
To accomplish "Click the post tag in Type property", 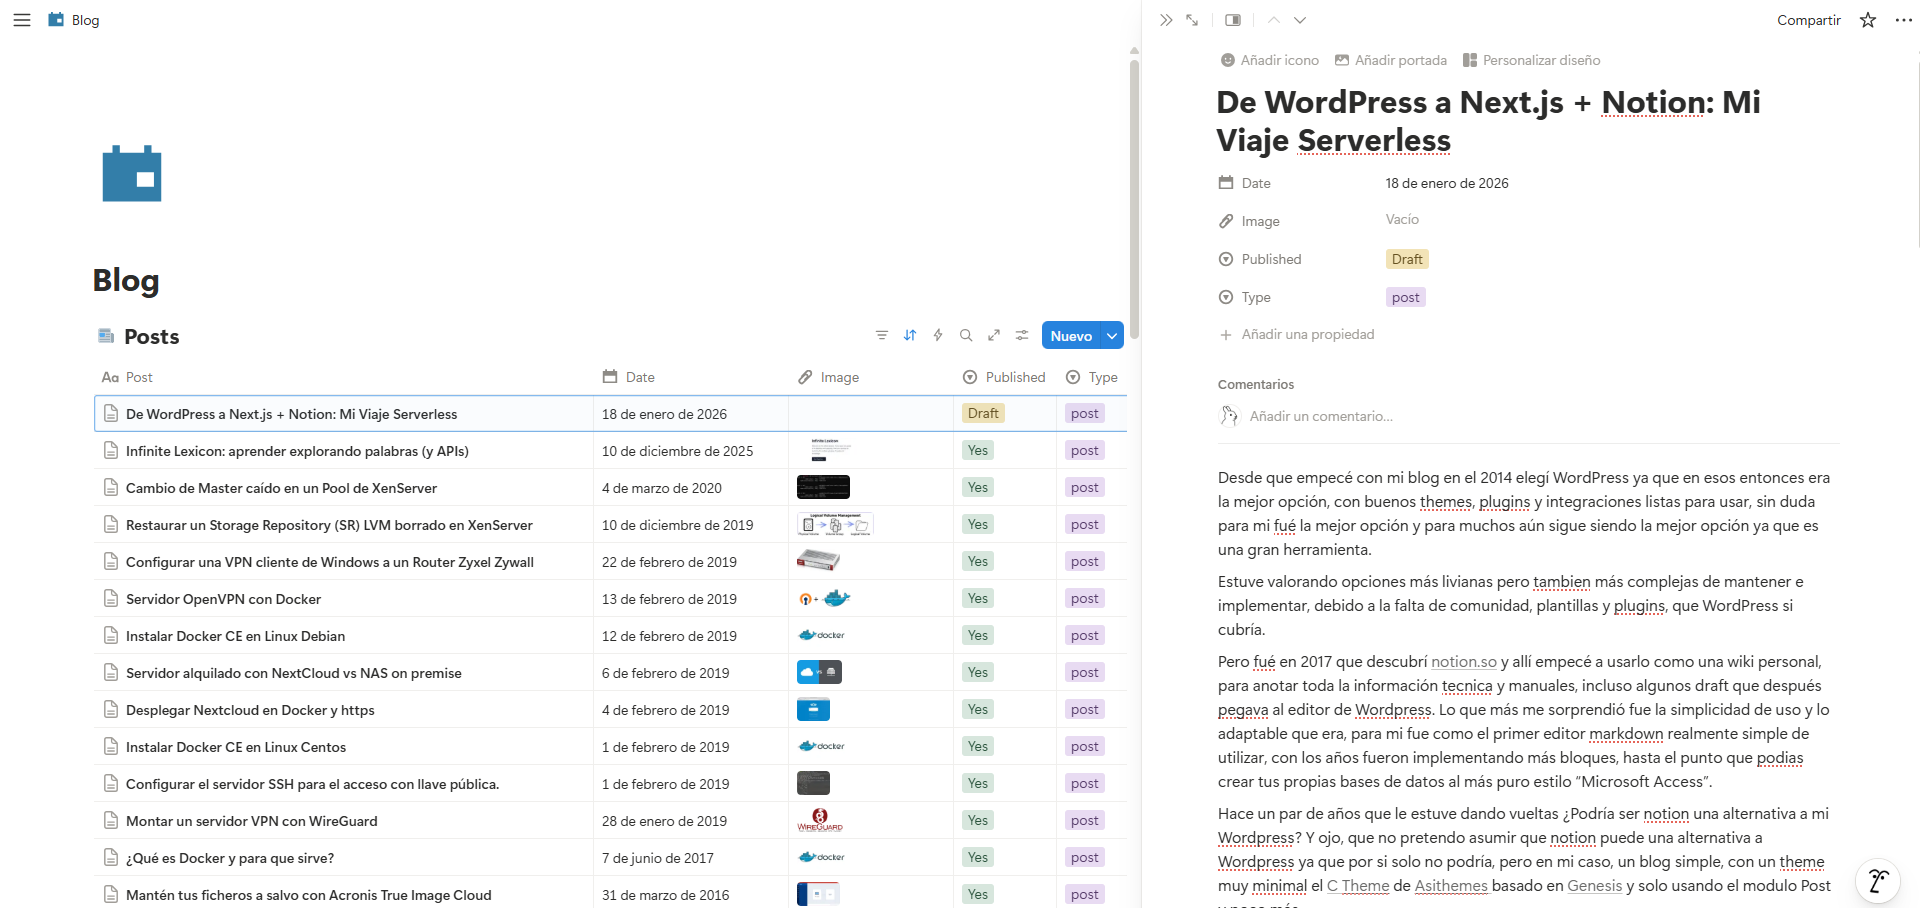I will [1405, 297].
